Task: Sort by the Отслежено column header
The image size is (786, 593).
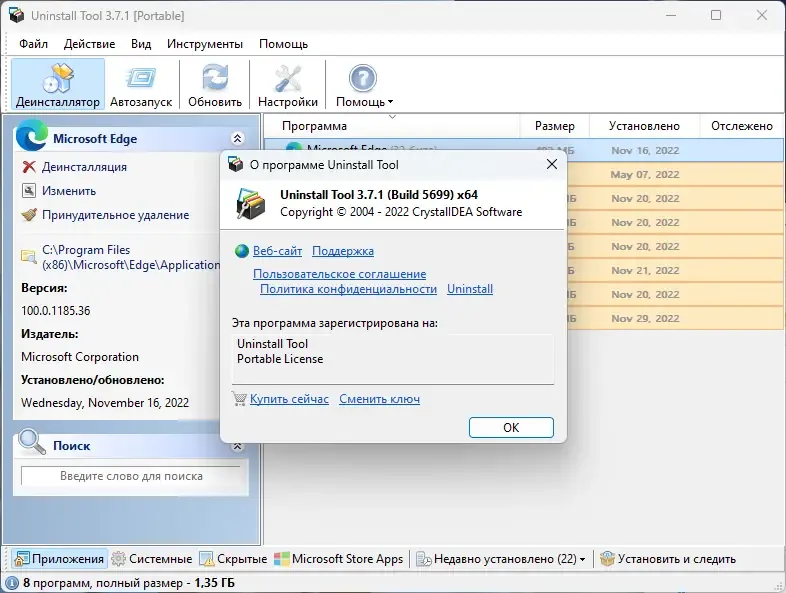Action: coord(742,126)
